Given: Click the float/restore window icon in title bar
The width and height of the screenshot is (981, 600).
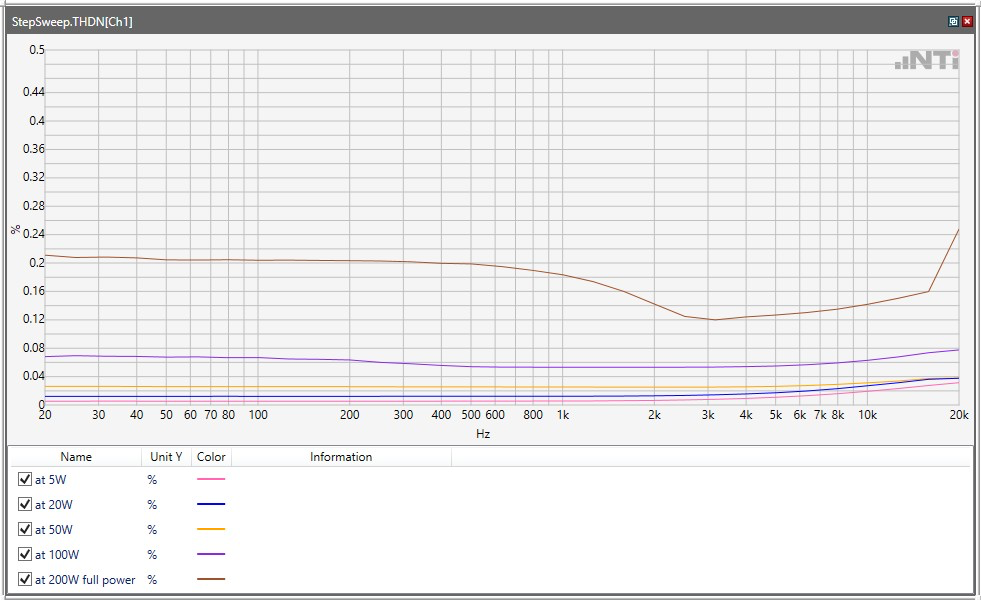Looking at the screenshot, I should click(953, 21).
